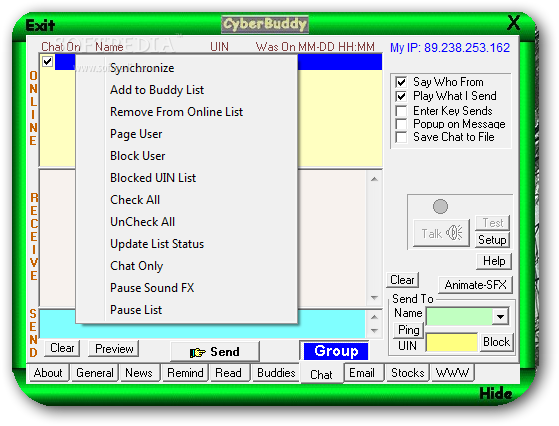Select the Chat tab

click(x=322, y=374)
